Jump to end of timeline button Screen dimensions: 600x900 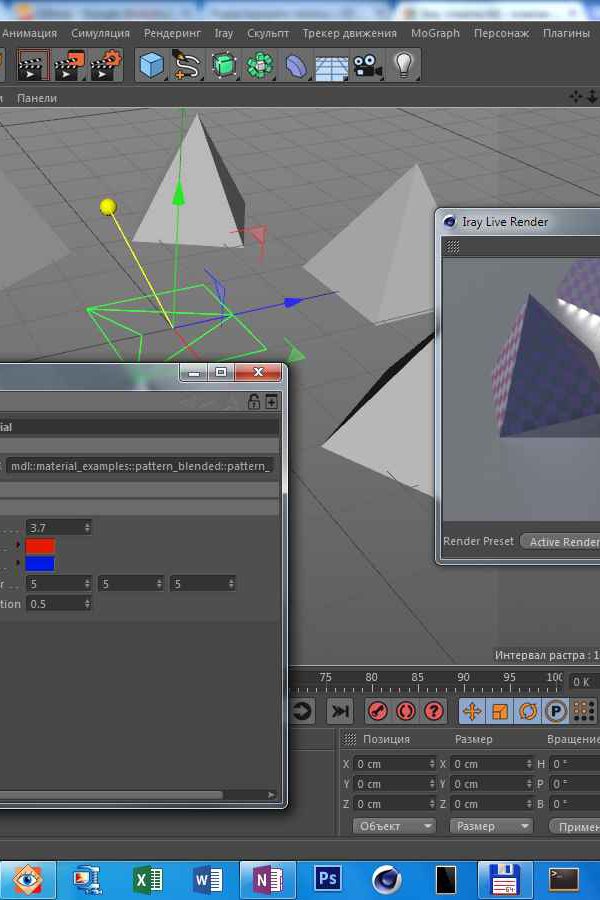(x=340, y=711)
